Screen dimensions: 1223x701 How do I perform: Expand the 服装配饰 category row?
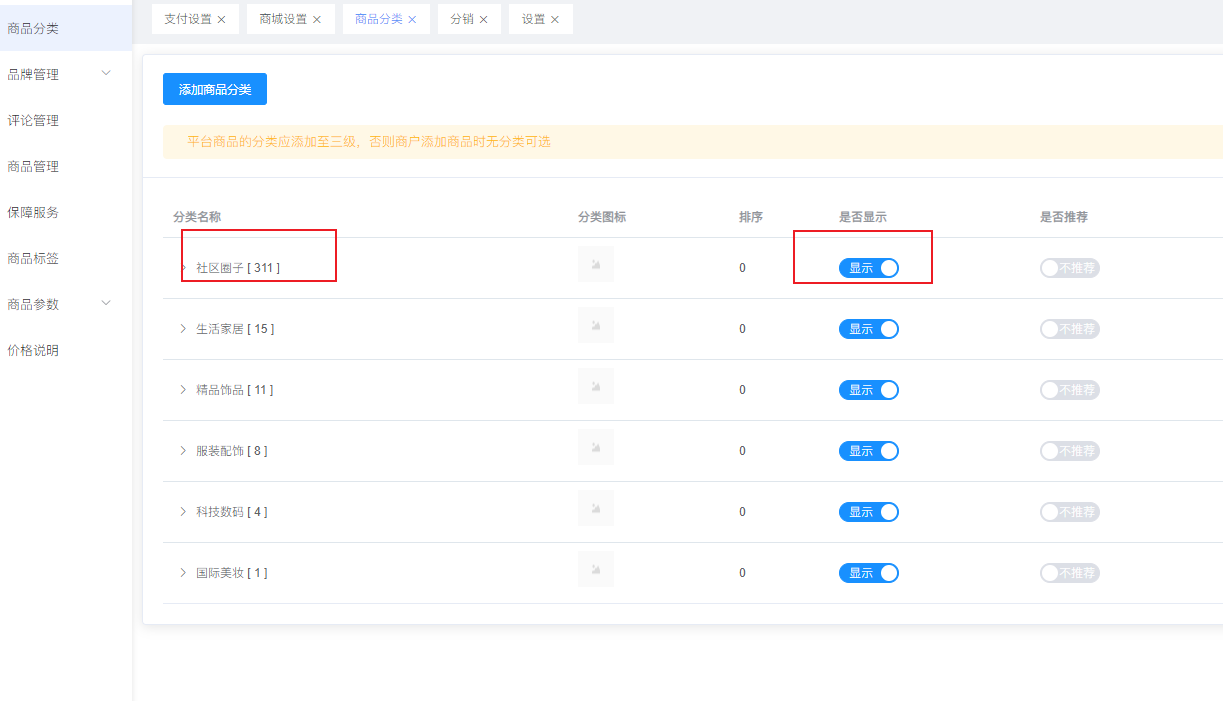point(184,451)
